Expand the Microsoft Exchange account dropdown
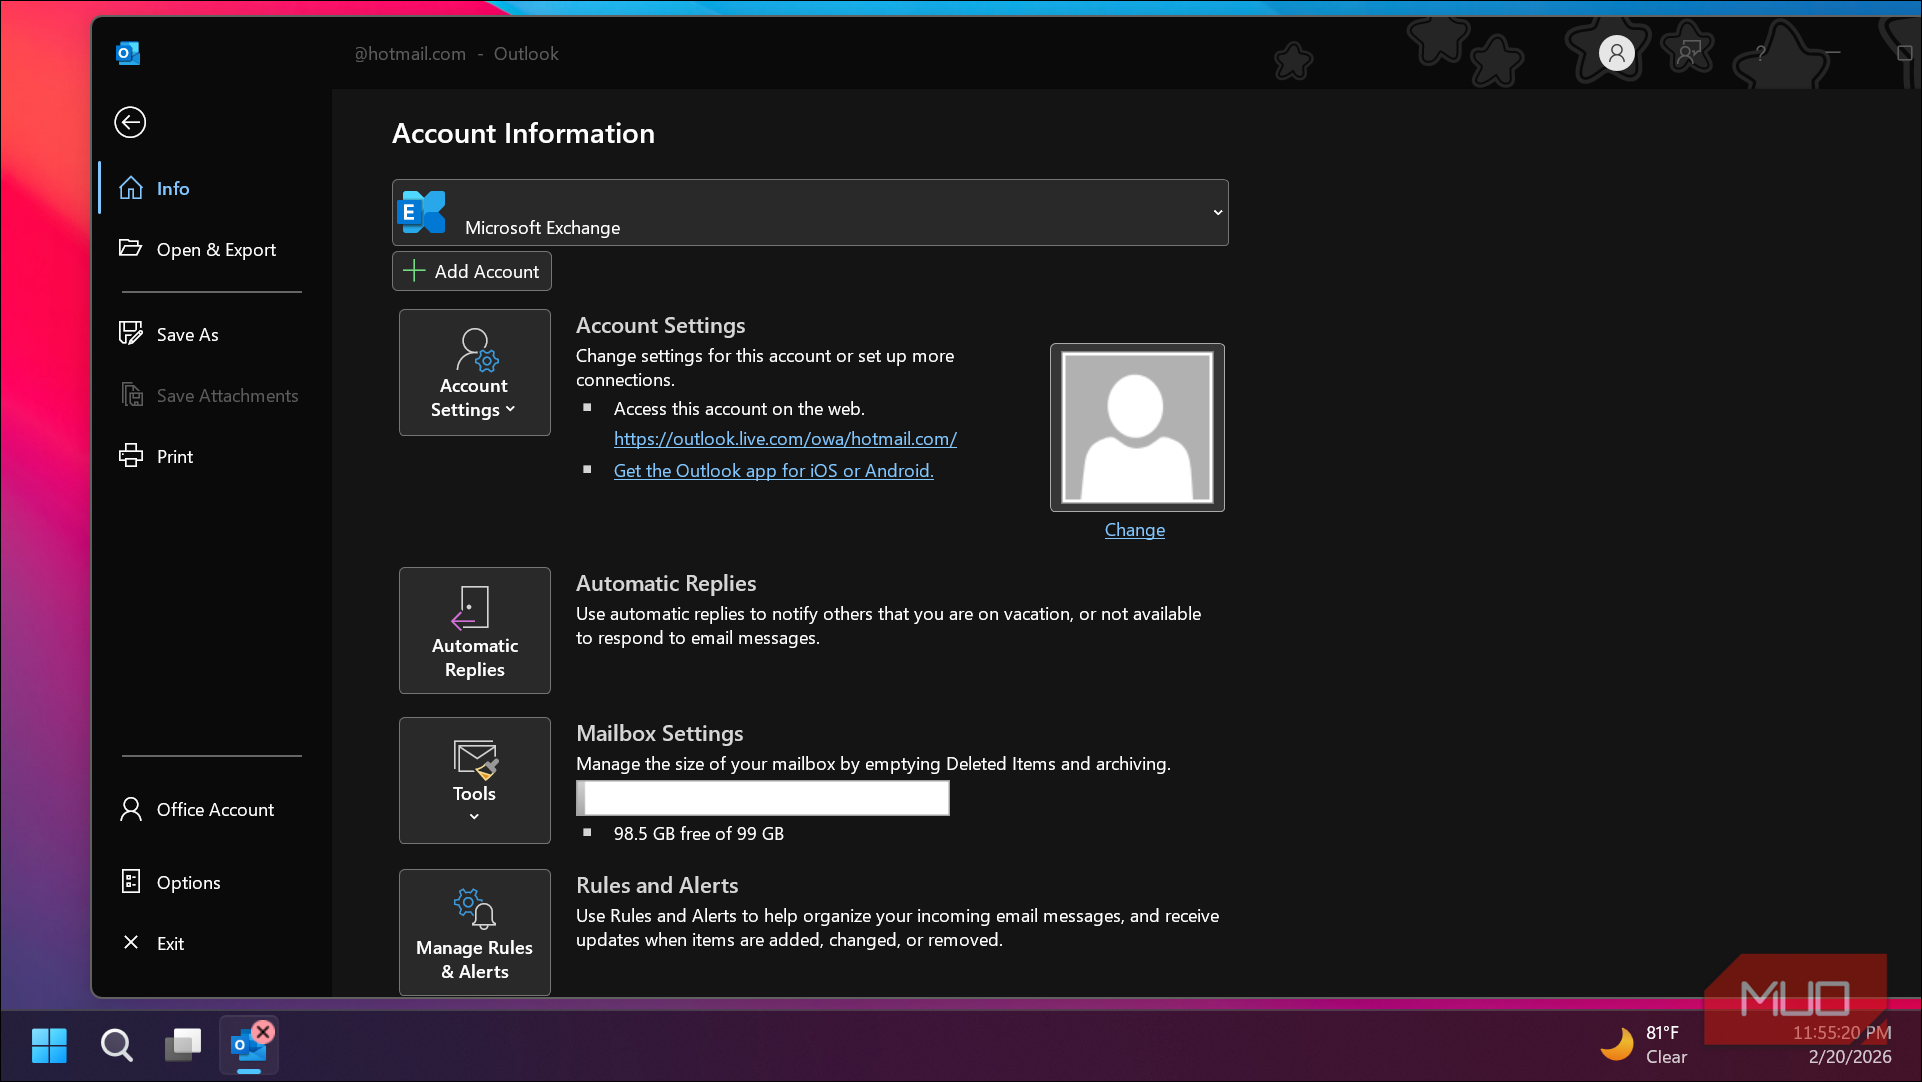This screenshot has width=1922, height=1082. [x=810, y=212]
